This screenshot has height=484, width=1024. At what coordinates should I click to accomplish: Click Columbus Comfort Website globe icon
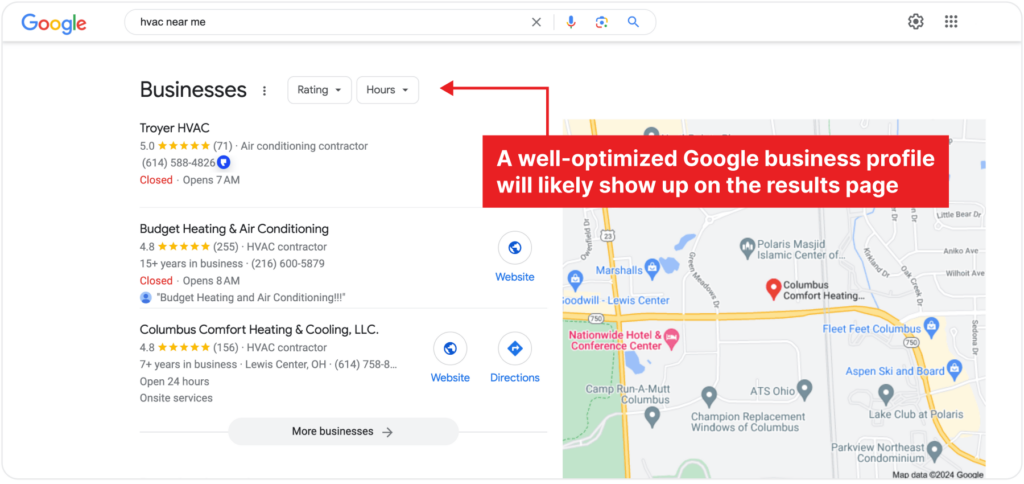point(450,348)
